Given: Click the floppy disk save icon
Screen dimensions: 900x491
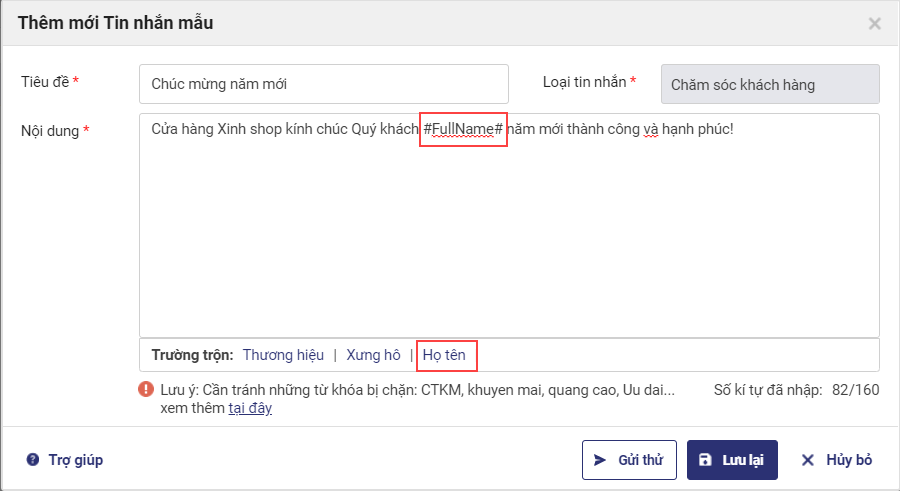Looking at the screenshot, I should 705,460.
